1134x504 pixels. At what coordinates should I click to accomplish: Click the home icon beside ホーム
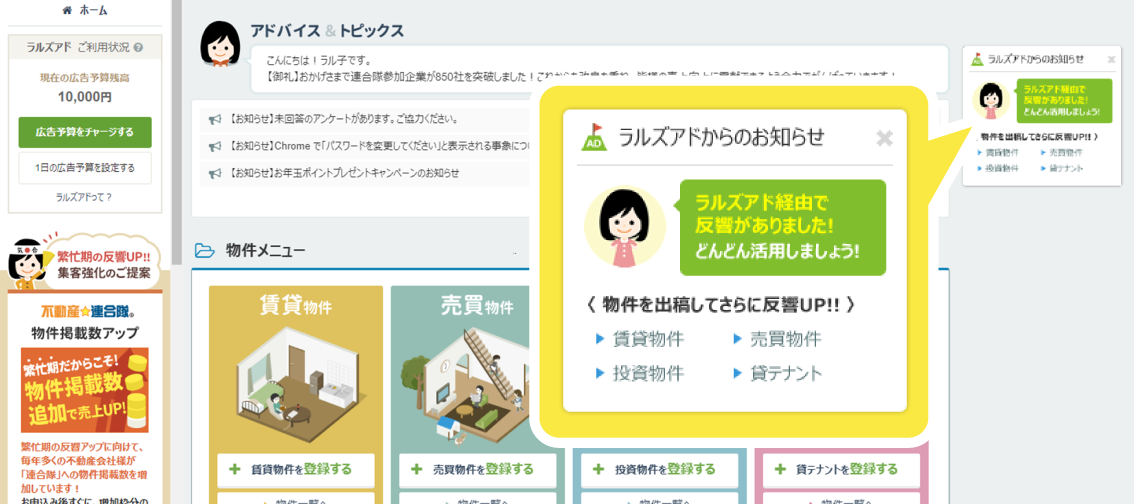point(67,11)
